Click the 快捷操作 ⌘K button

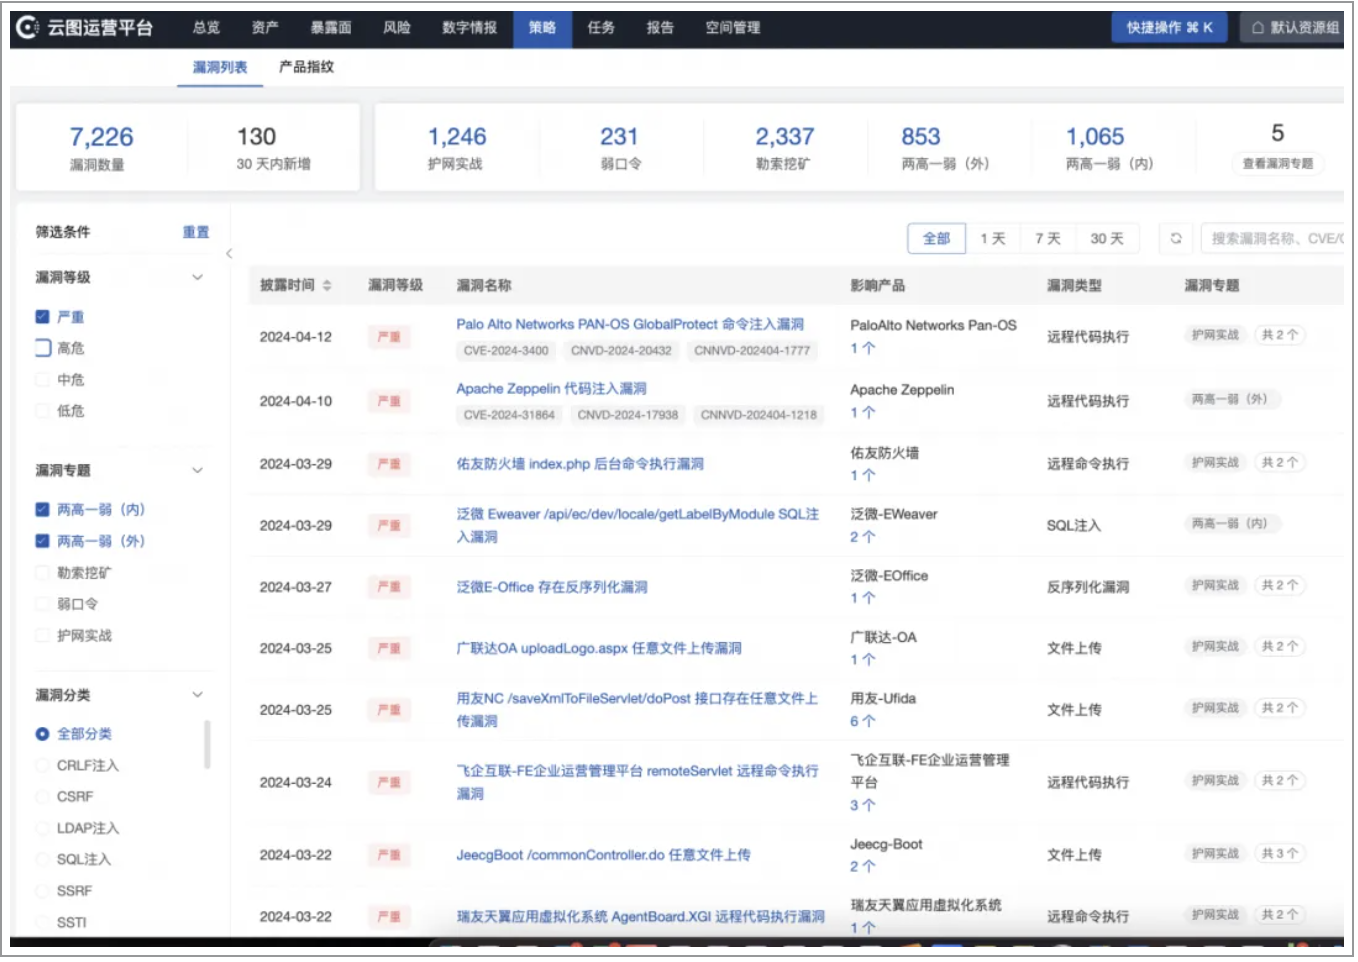coord(1168,27)
